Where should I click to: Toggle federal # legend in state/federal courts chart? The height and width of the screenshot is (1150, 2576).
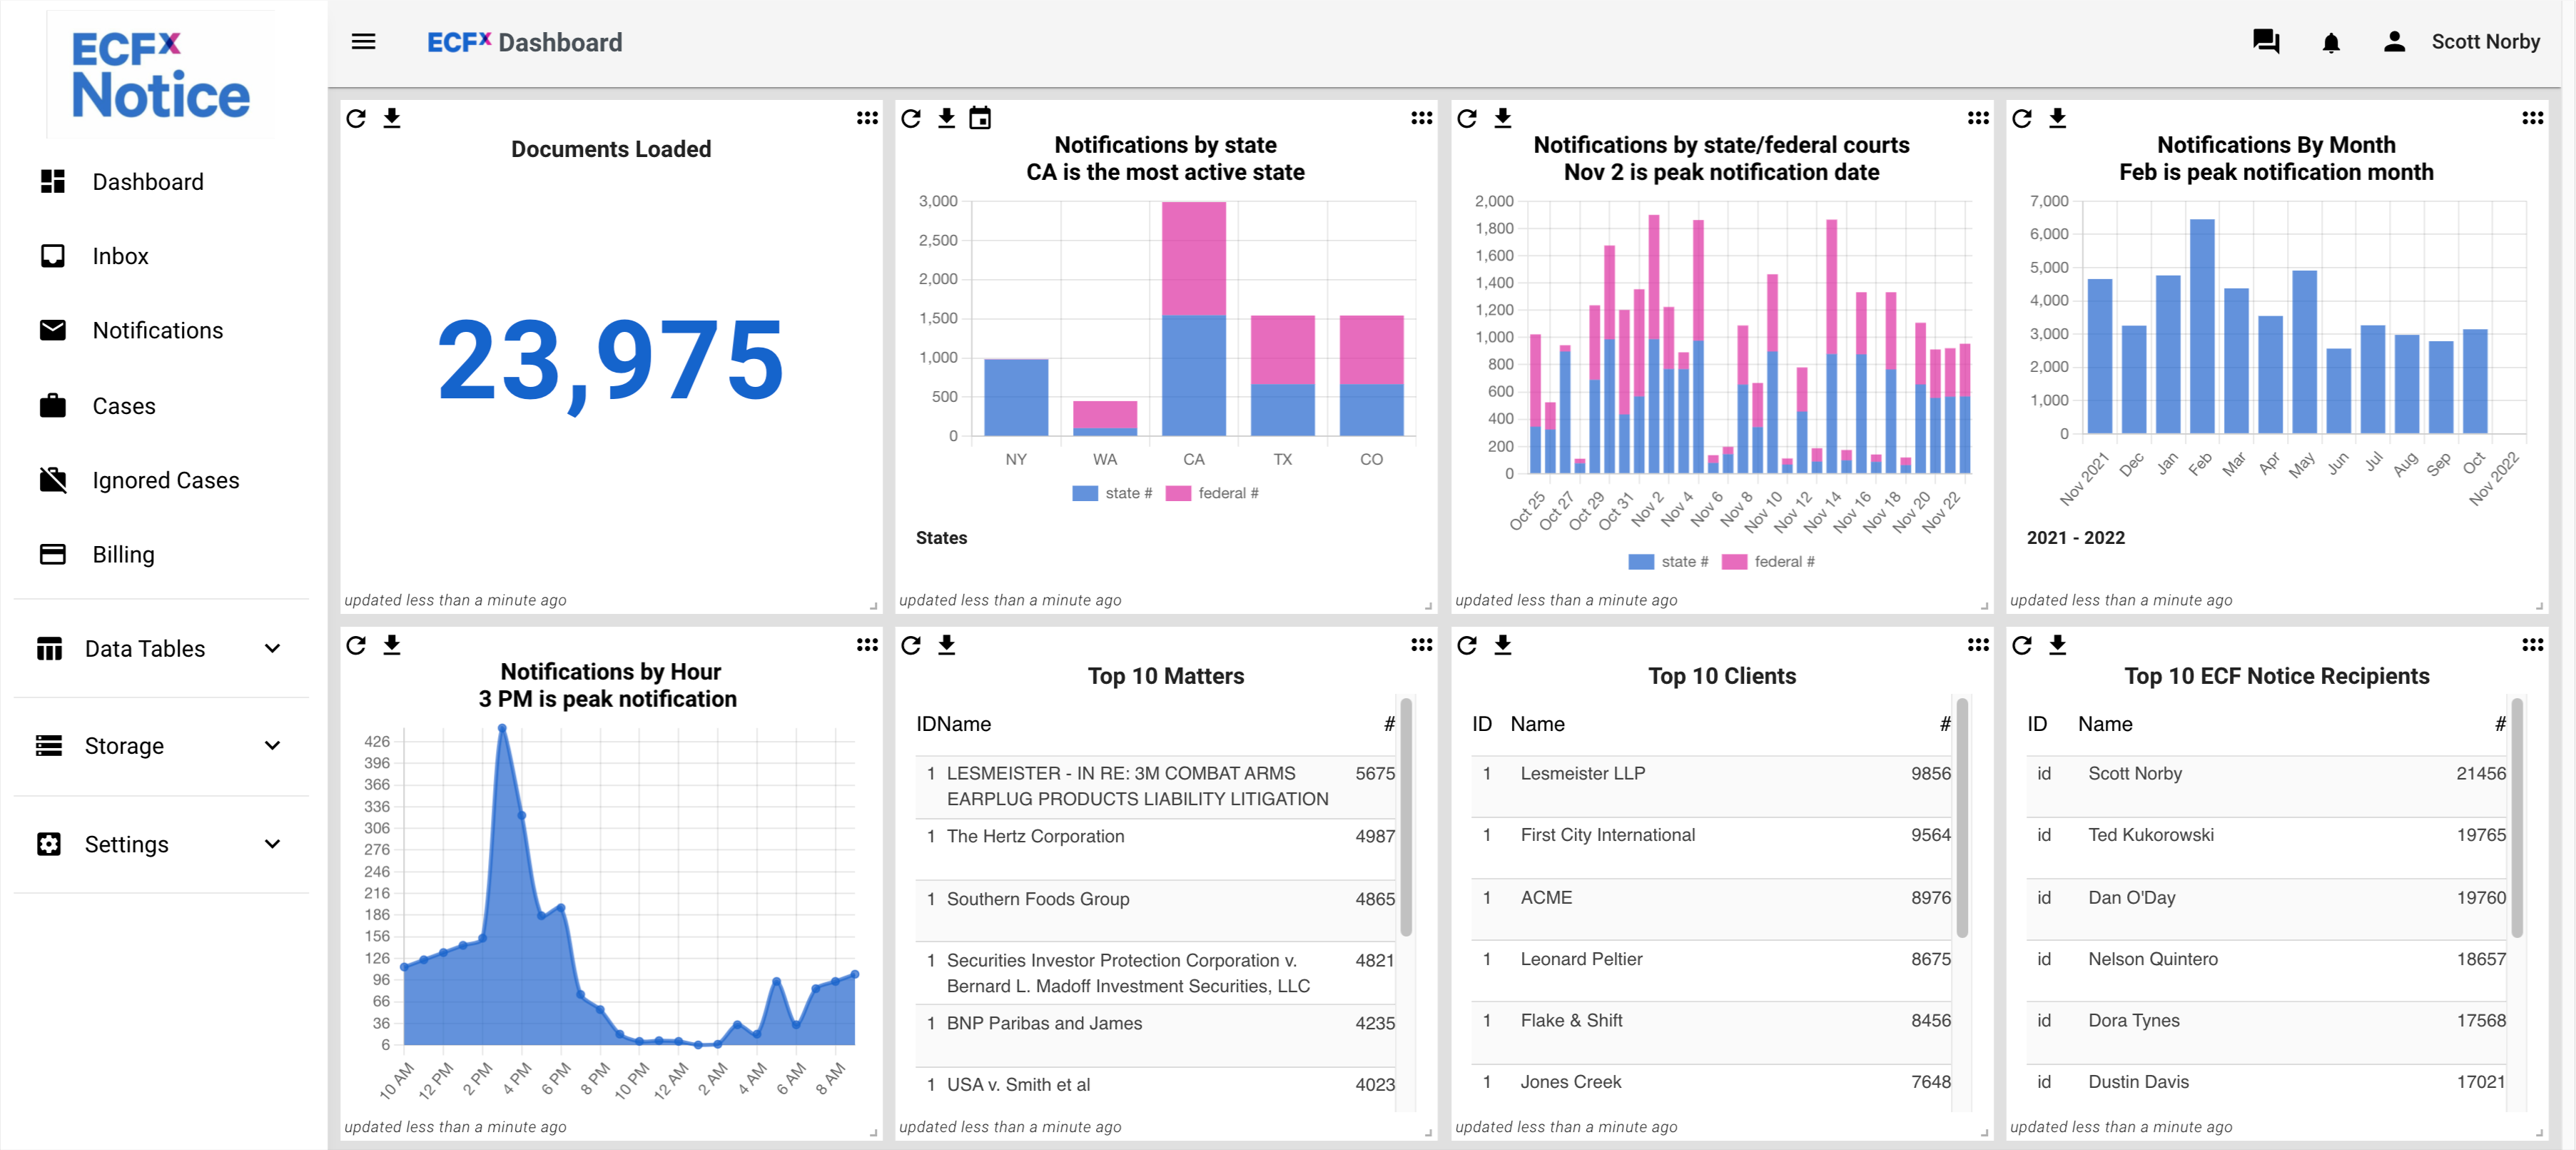[1768, 562]
